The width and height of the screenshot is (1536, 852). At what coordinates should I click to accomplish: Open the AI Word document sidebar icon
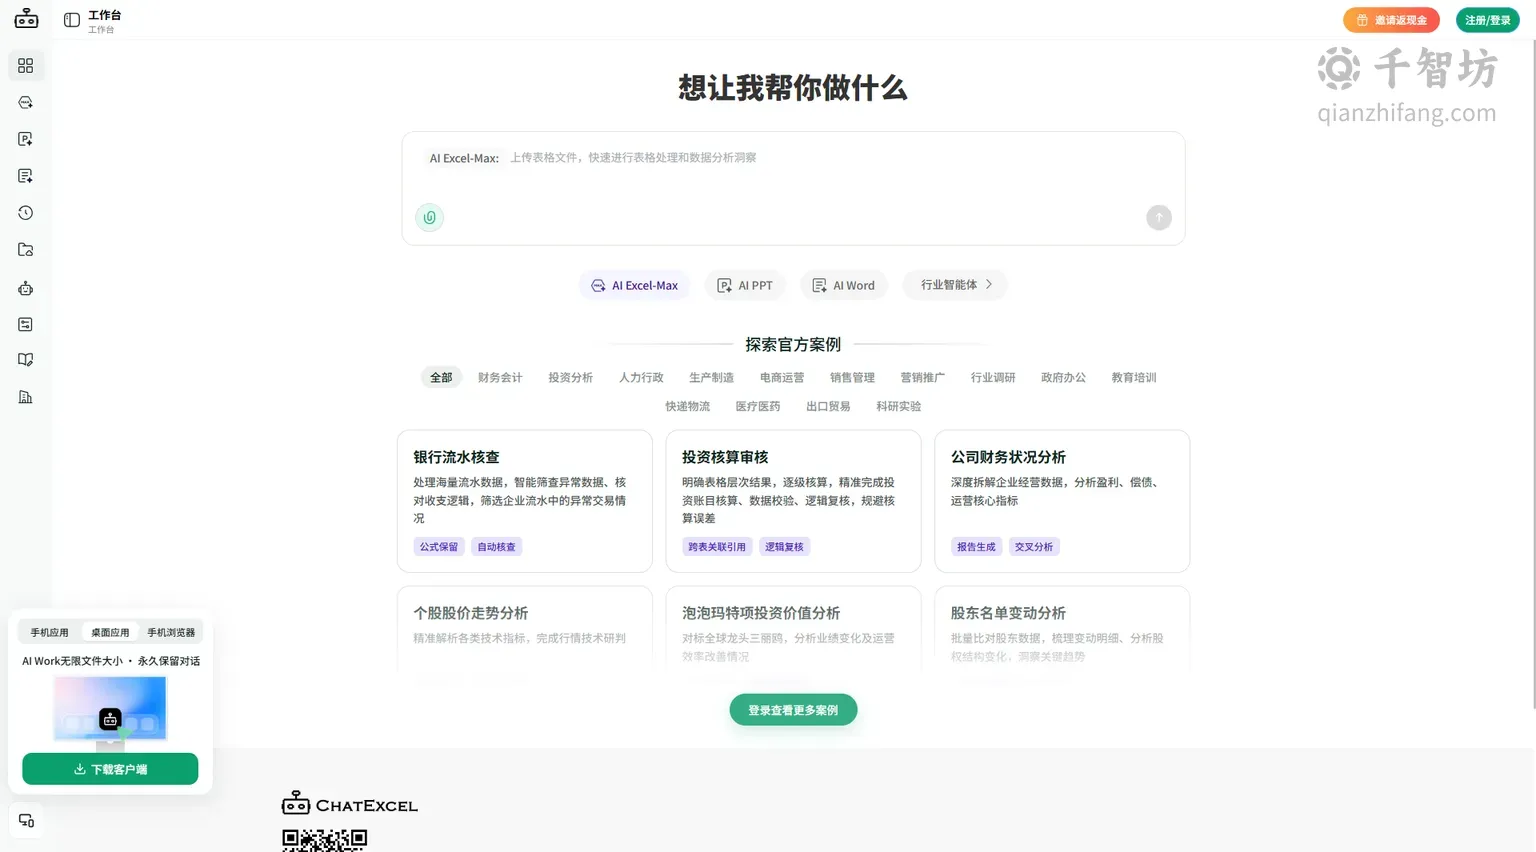coord(26,176)
